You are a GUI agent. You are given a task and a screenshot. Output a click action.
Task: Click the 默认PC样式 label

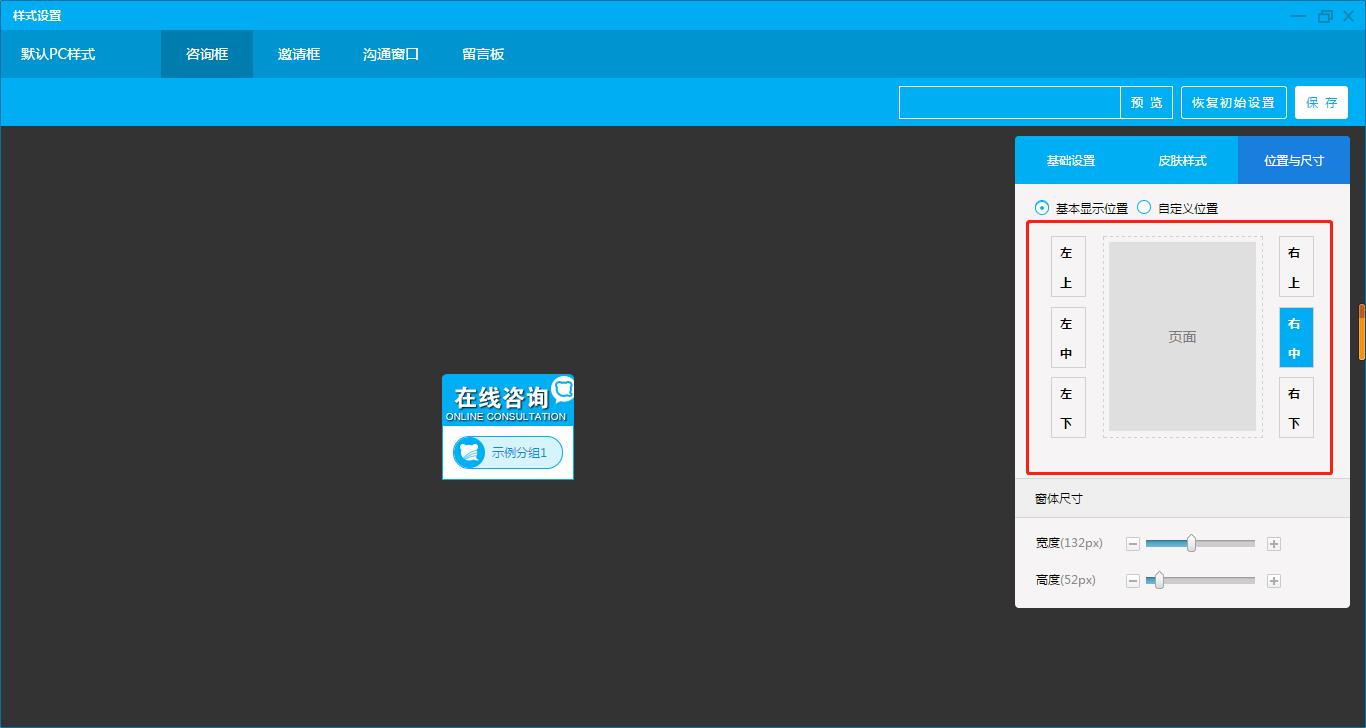(x=58, y=54)
